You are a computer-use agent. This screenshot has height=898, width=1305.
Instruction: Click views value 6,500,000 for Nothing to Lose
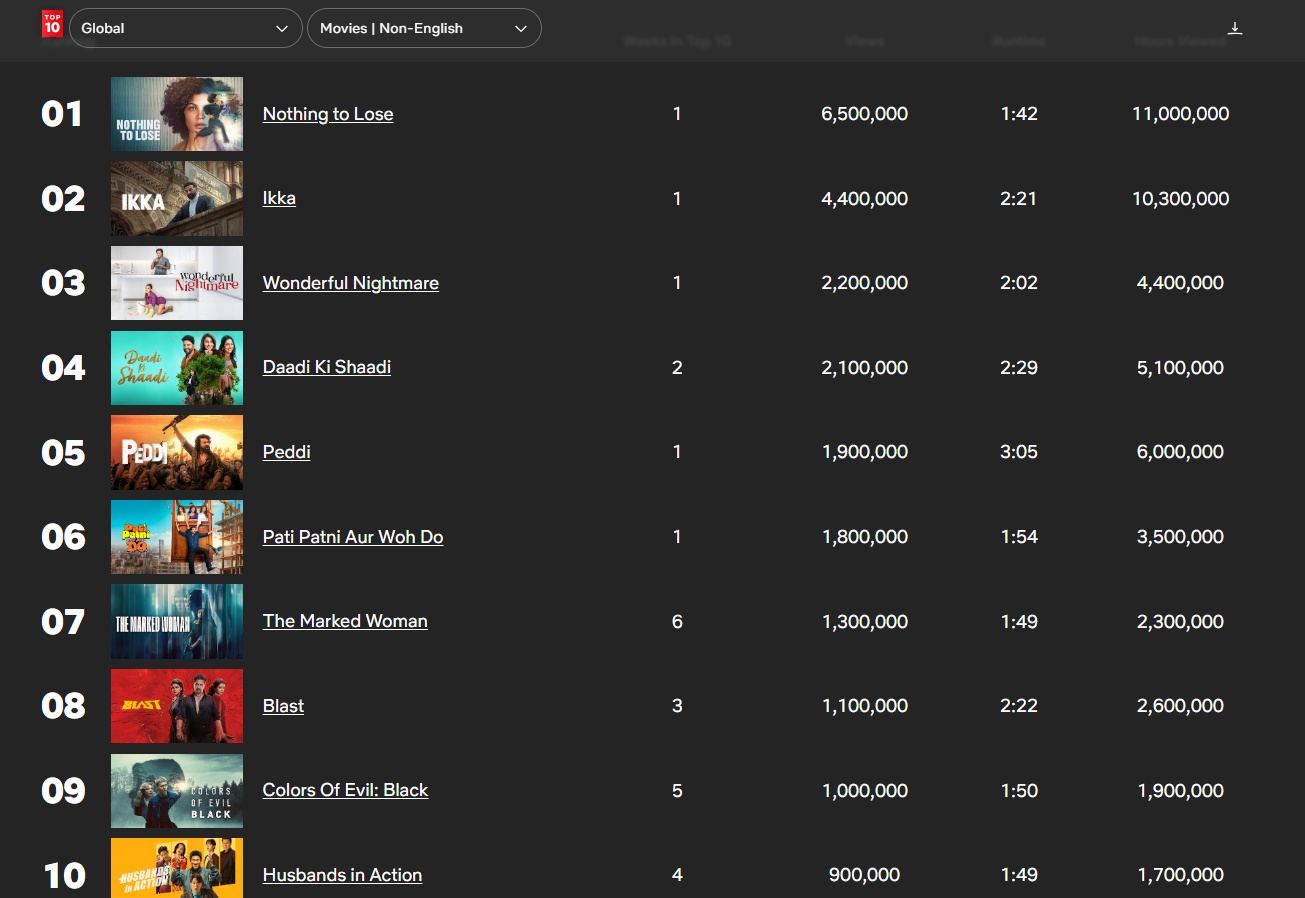click(865, 114)
